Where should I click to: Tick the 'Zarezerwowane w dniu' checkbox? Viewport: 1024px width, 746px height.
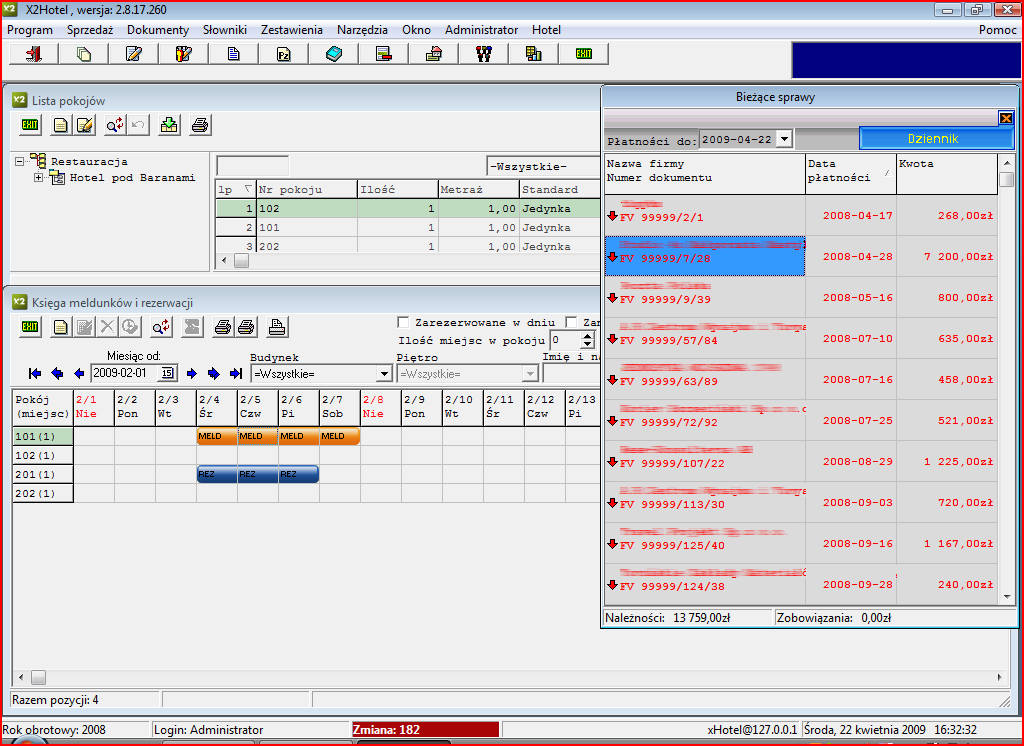click(x=404, y=322)
